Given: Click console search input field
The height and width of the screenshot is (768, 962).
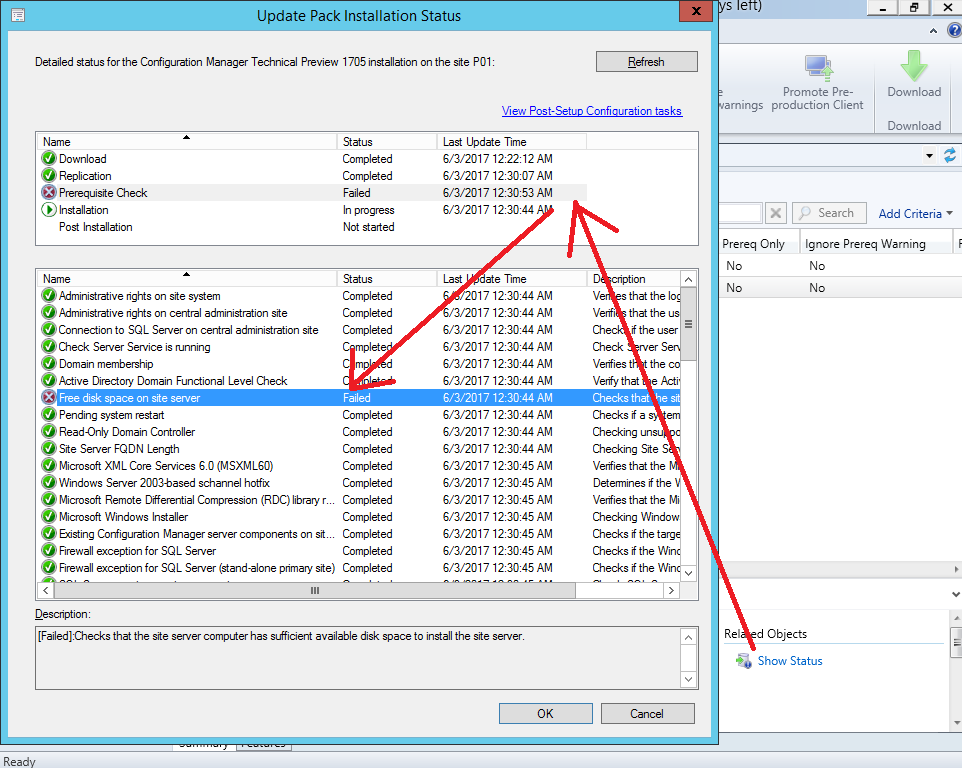Looking at the screenshot, I should pyautogui.click(x=740, y=213).
